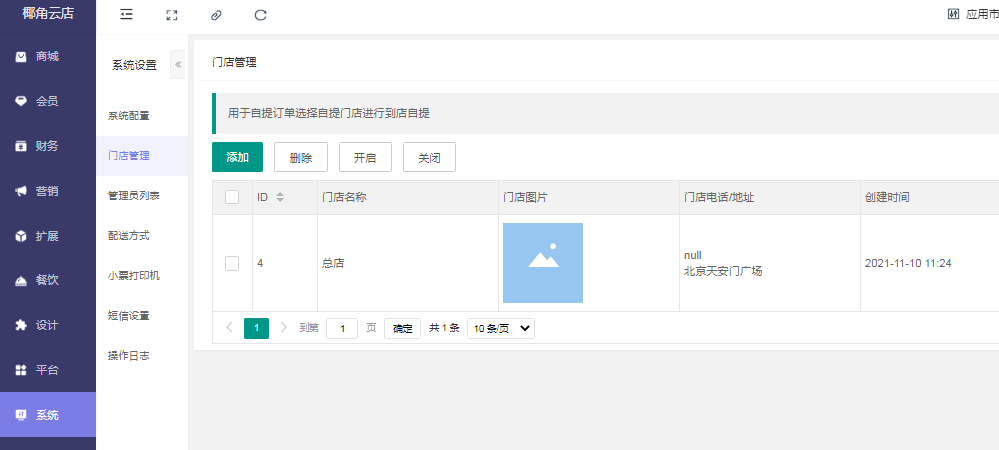Screen dimensions: 999x450
Task: Open the 会员 section in sidebar
Action: pos(47,101)
